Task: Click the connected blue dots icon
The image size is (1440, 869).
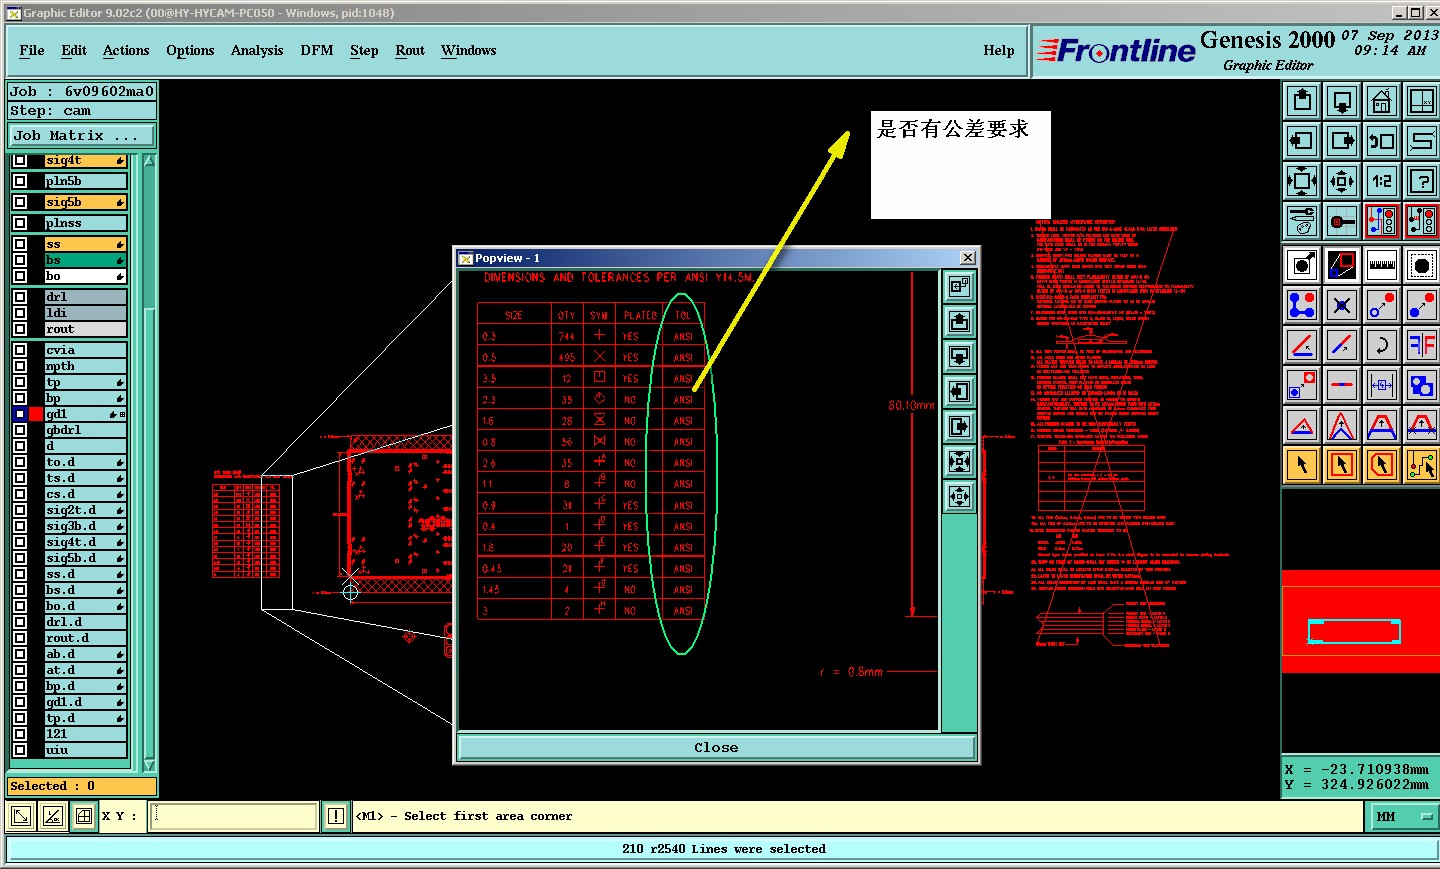Action: click(x=1302, y=305)
